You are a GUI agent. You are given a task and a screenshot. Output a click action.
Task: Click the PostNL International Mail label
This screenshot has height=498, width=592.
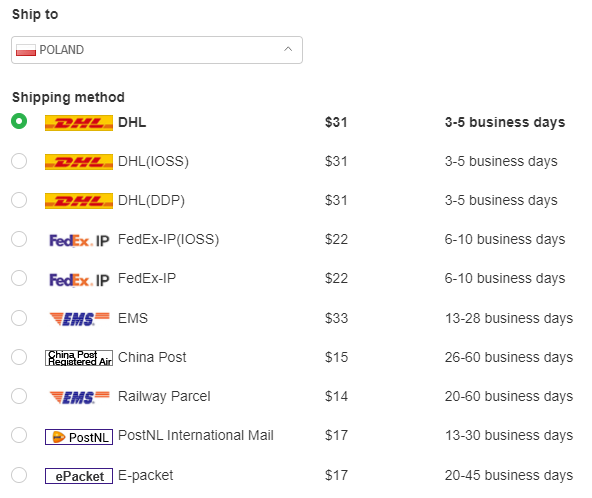(196, 435)
